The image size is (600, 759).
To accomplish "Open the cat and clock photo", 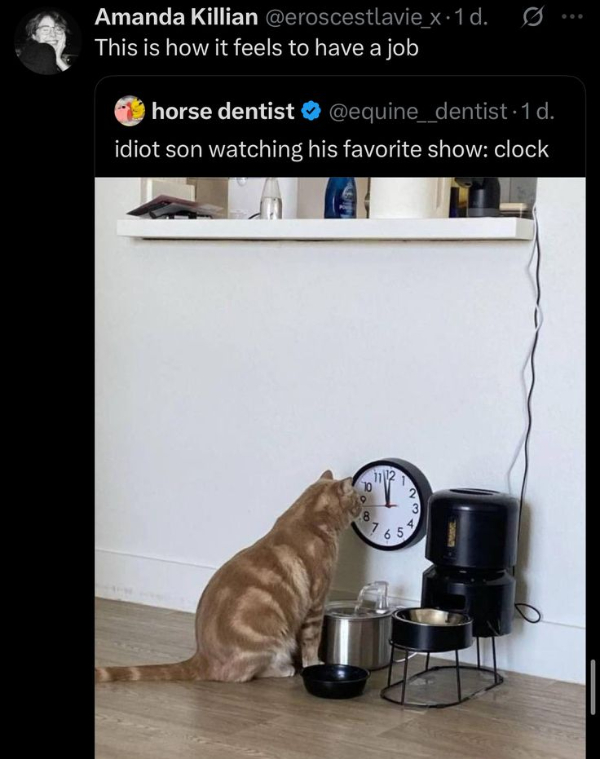I will [340, 468].
